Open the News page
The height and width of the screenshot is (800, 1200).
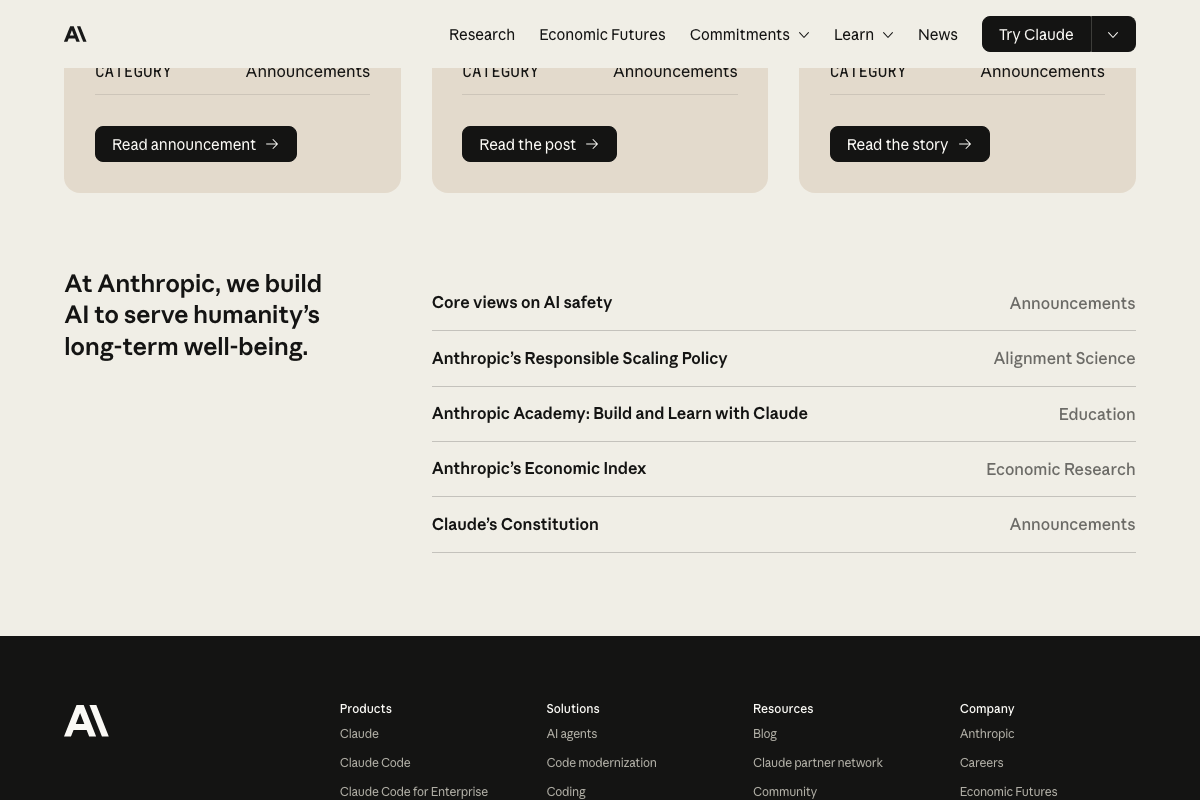[x=938, y=34]
